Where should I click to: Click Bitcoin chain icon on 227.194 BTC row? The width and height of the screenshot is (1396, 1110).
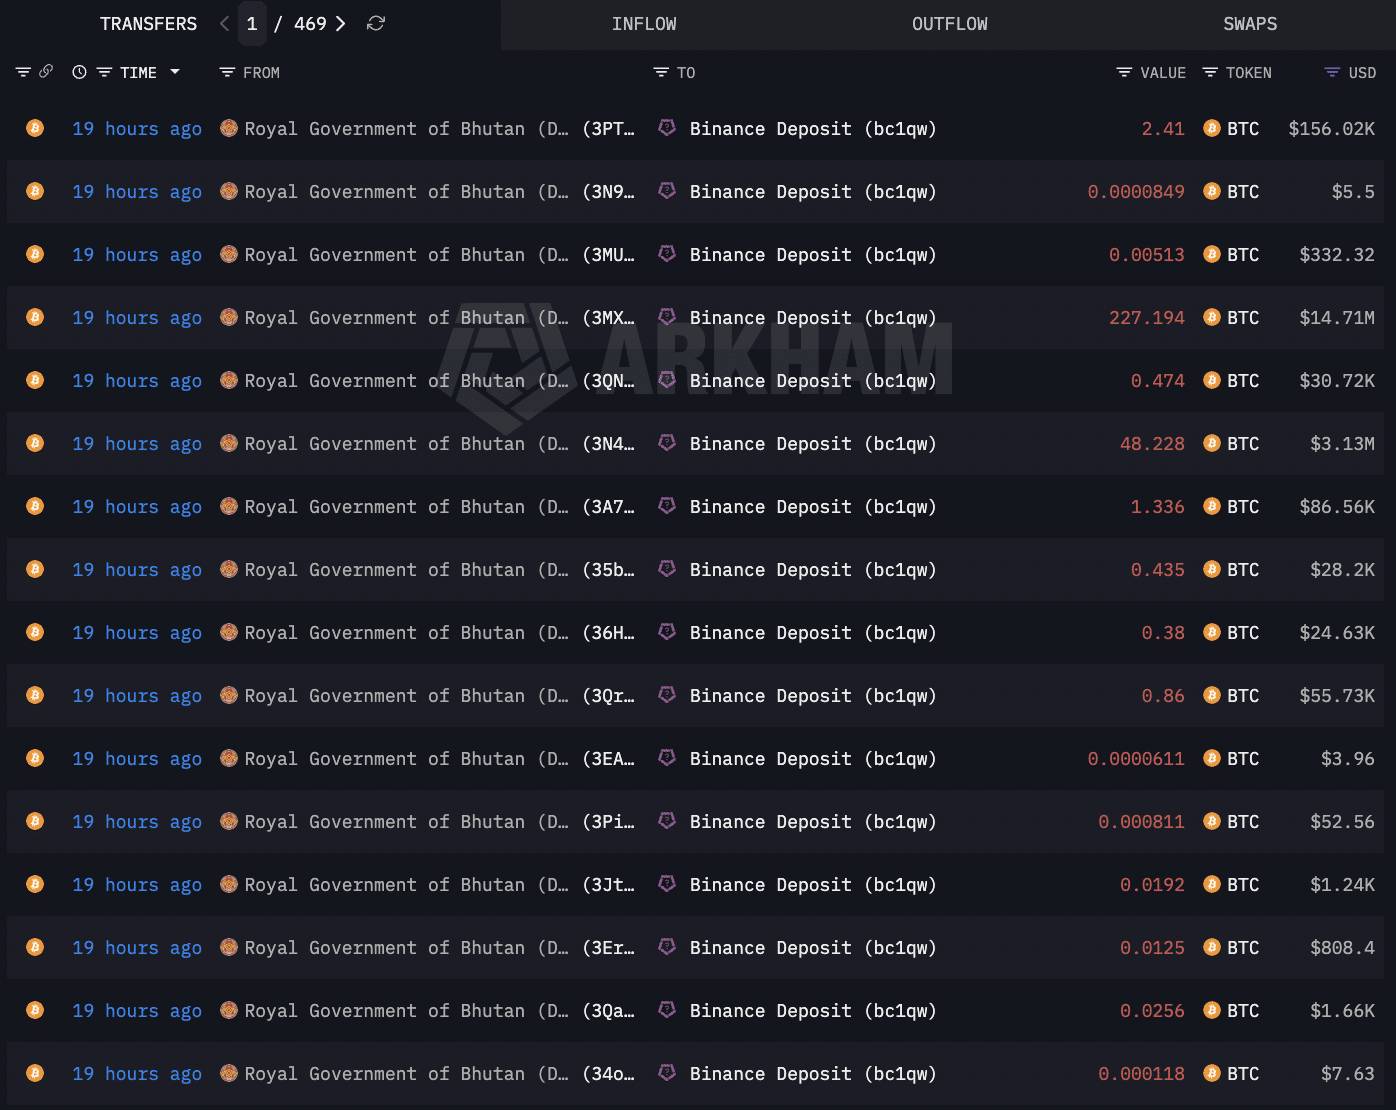pos(35,317)
